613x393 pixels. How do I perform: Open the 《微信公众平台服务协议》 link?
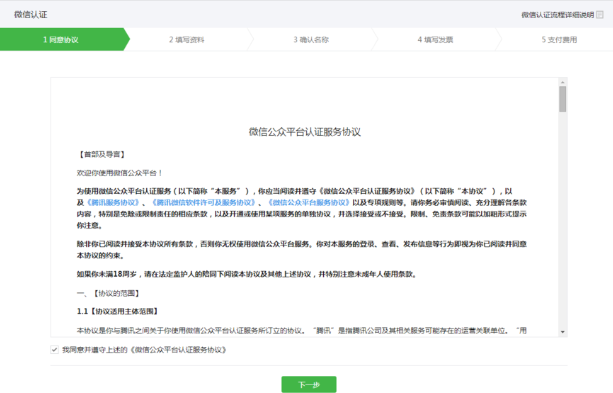[x=309, y=203]
